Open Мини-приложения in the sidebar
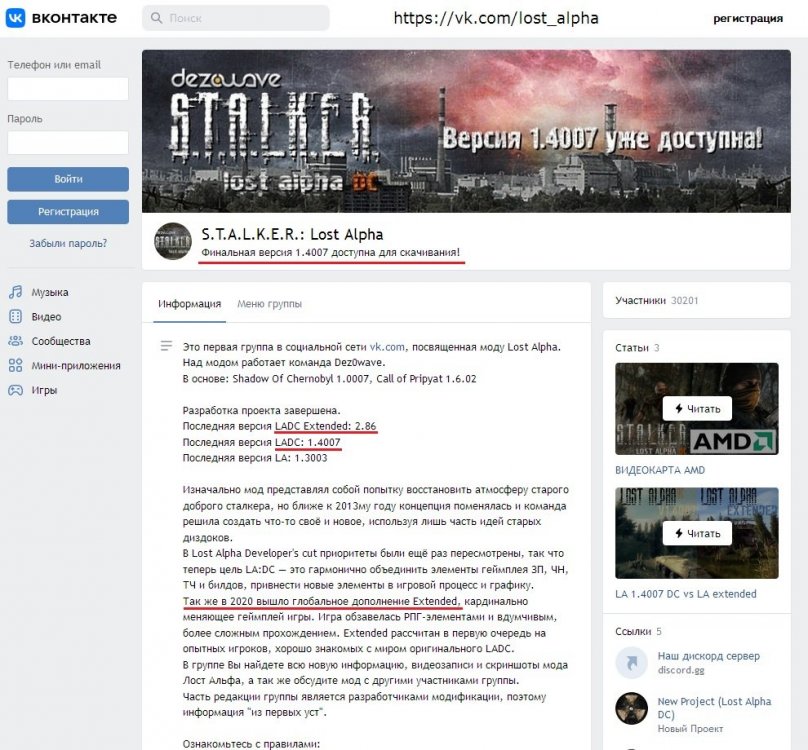Screen dimensions: 808x750 [76, 365]
